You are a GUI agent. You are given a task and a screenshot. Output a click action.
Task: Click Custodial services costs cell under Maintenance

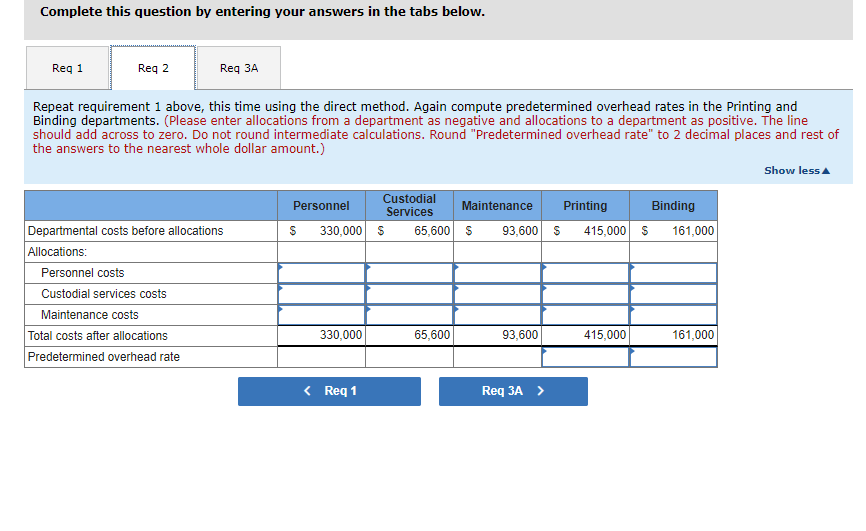[x=497, y=294]
